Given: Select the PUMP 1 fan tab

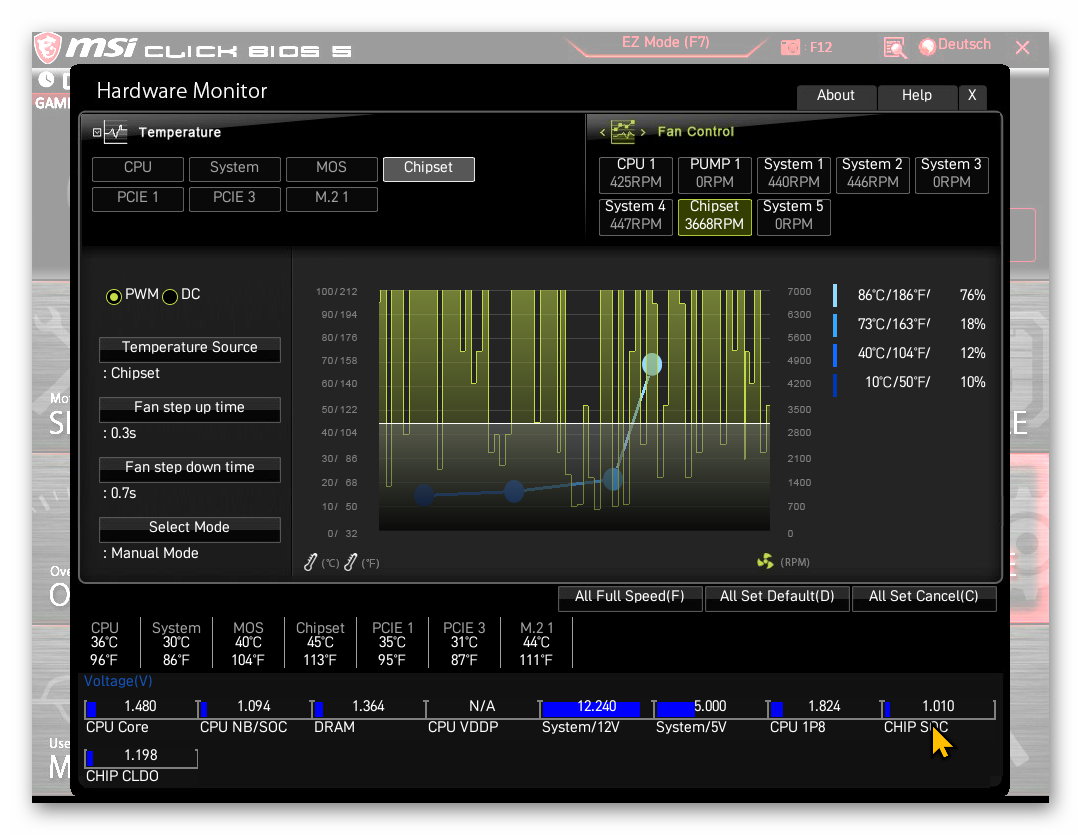Looking at the screenshot, I should (715, 174).
